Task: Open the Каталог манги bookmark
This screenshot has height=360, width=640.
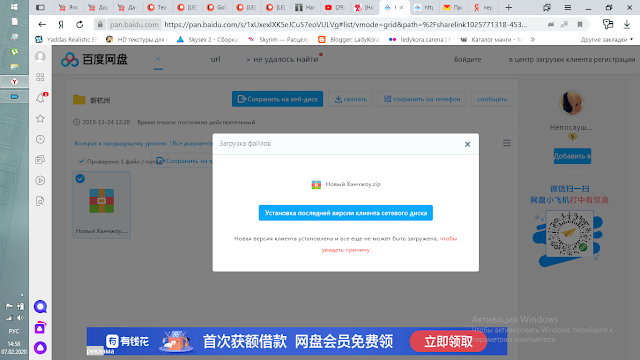Action: click(x=491, y=40)
